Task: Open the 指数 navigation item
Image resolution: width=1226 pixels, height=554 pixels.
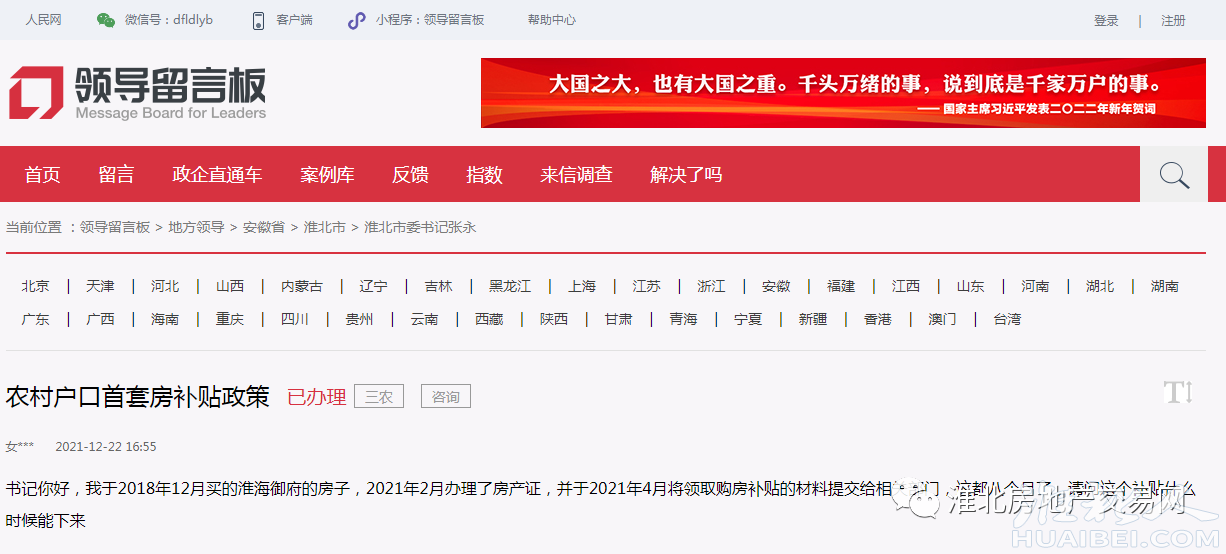Action: [x=484, y=175]
